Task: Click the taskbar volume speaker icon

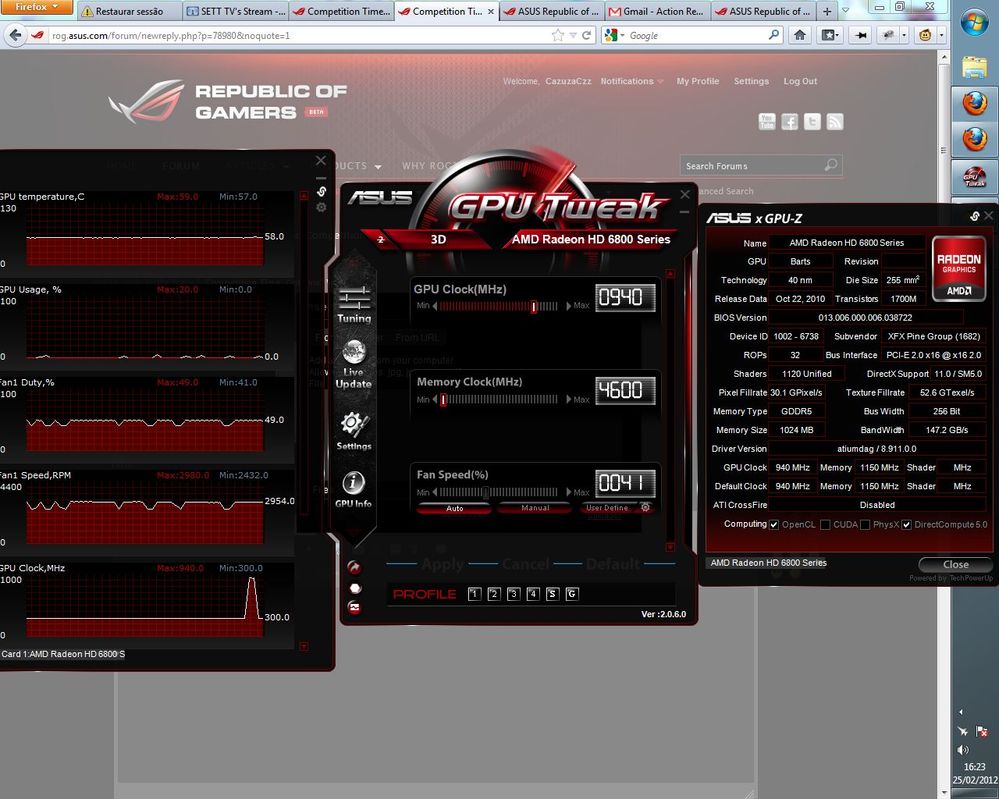Action: 963,750
